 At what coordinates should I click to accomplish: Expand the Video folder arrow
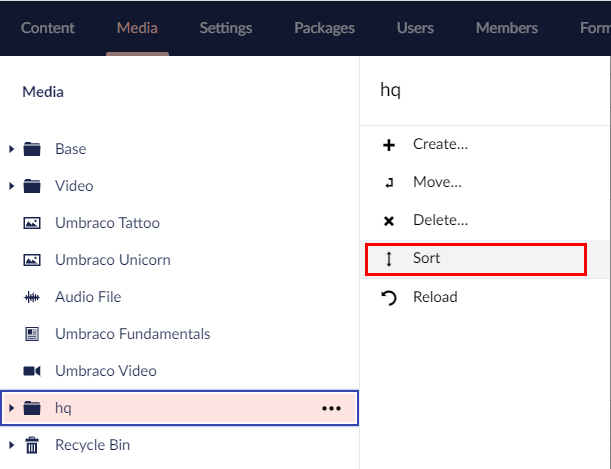coord(12,186)
